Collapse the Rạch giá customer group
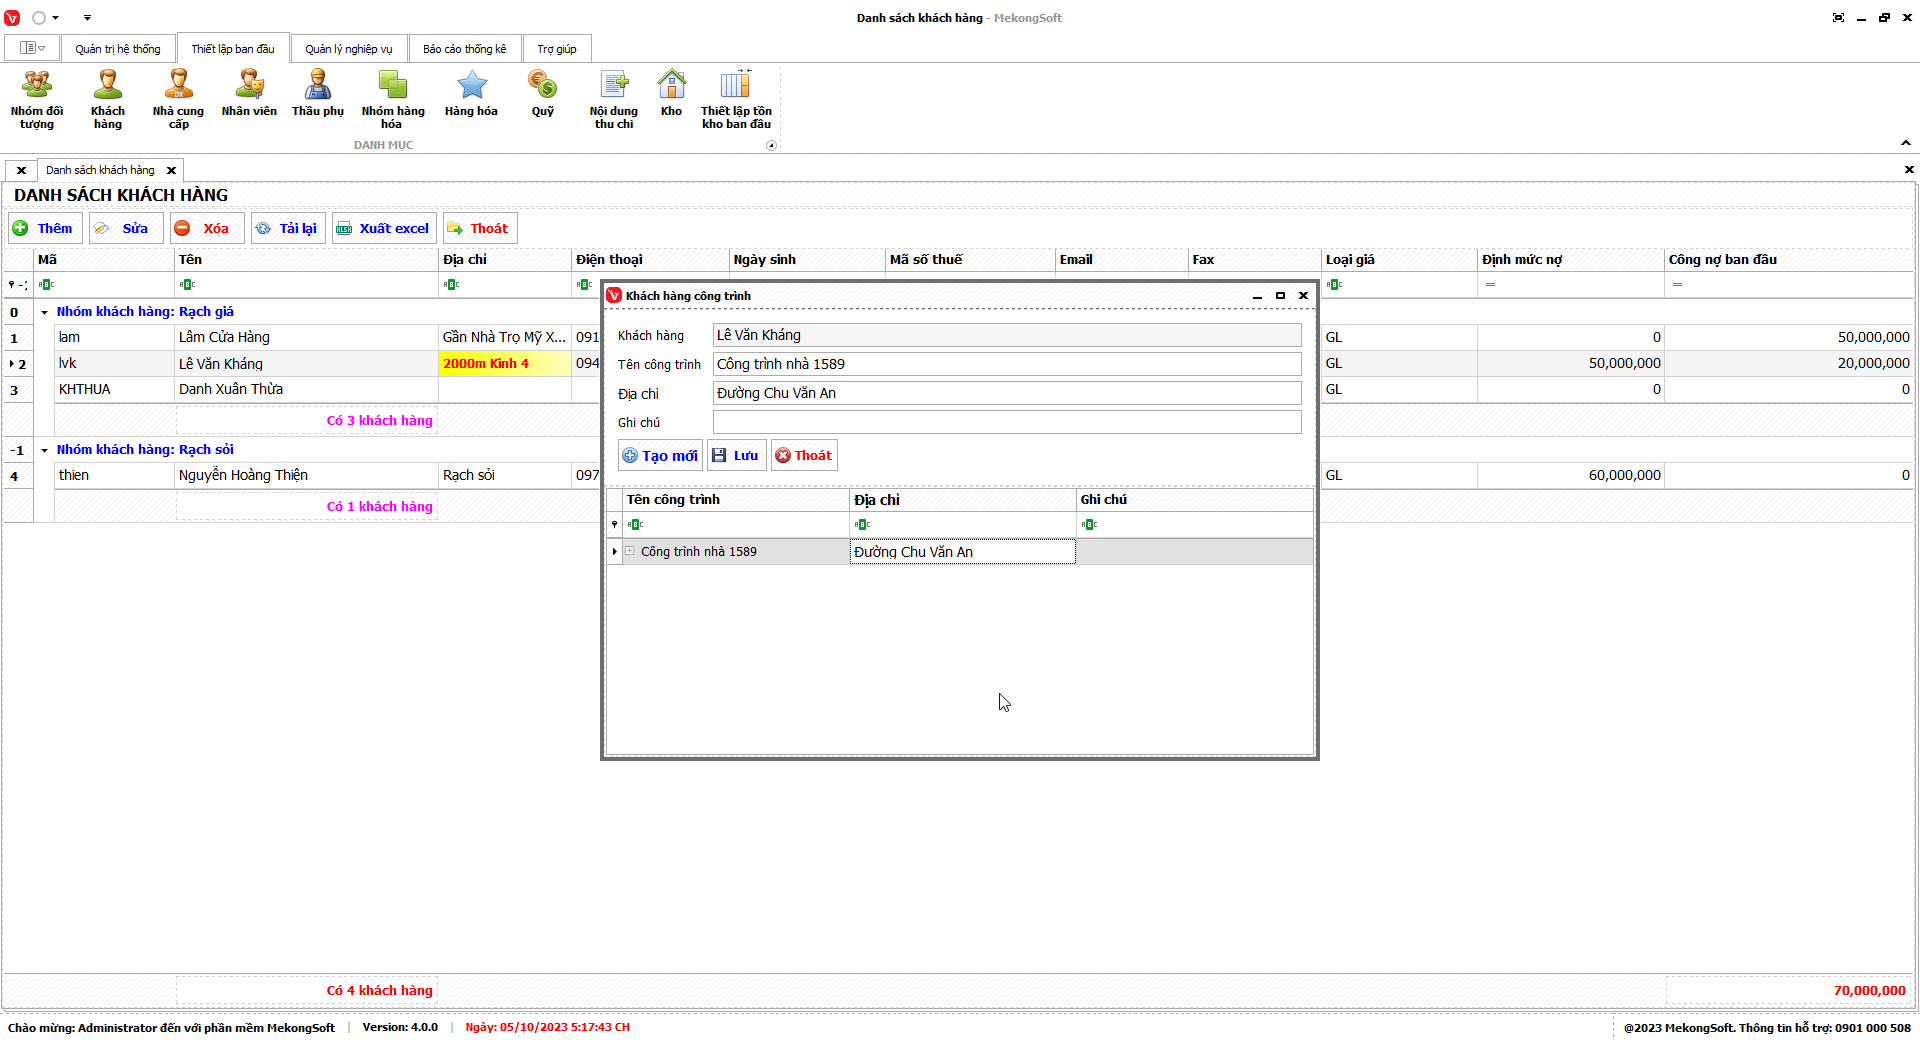 44,312
